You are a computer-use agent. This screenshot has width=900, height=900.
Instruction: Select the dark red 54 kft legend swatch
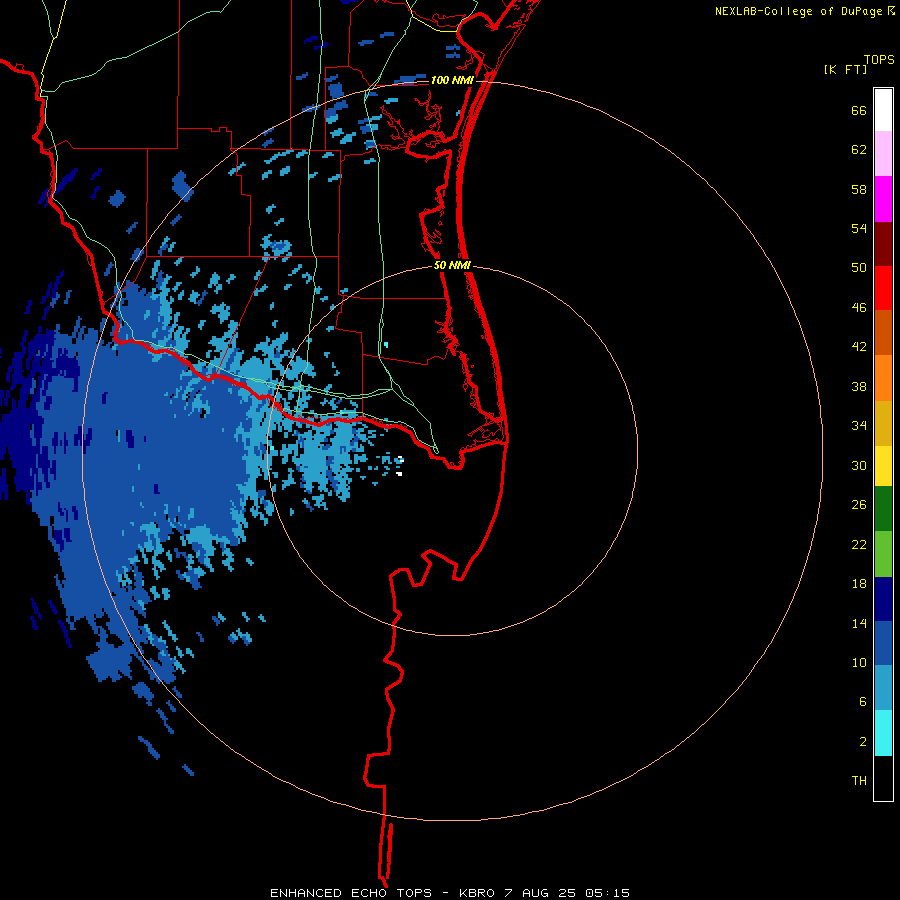click(883, 244)
